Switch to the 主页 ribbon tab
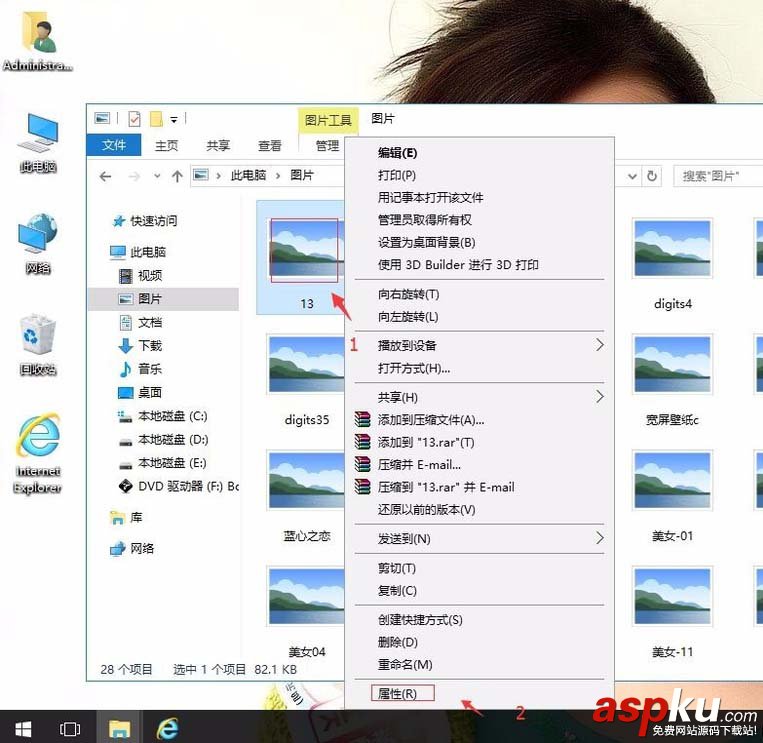This screenshot has width=763, height=743. tap(166, 145)
